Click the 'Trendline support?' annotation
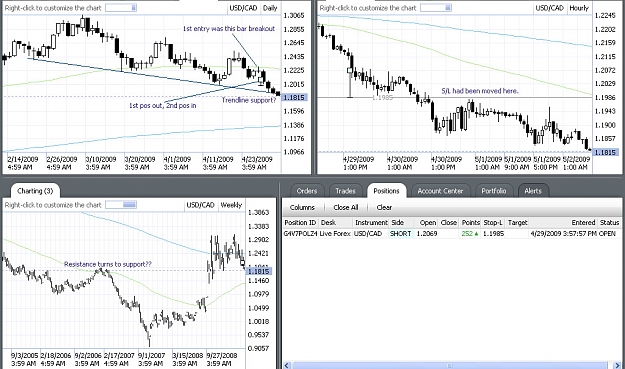 click(x=249, y=100)
